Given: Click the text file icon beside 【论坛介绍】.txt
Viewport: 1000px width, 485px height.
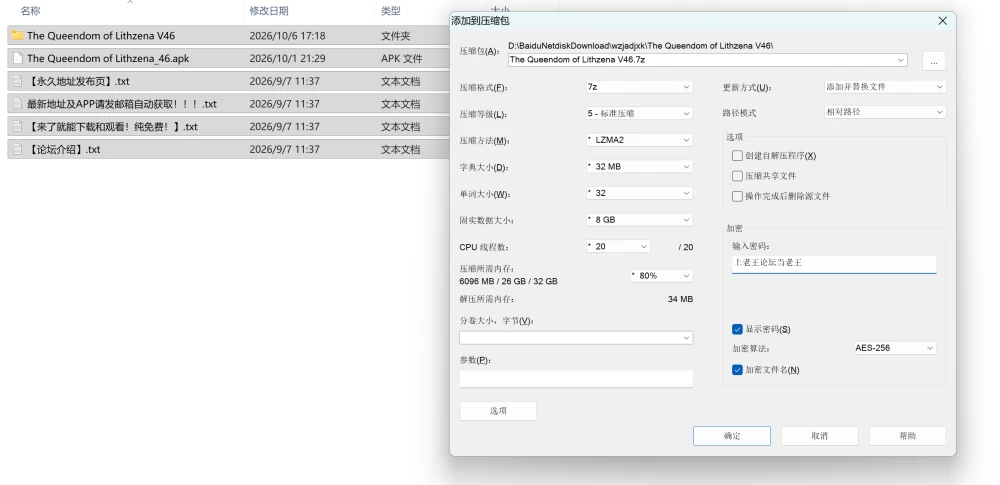Looking at the screenshot, I should click(x=17, y=149).
